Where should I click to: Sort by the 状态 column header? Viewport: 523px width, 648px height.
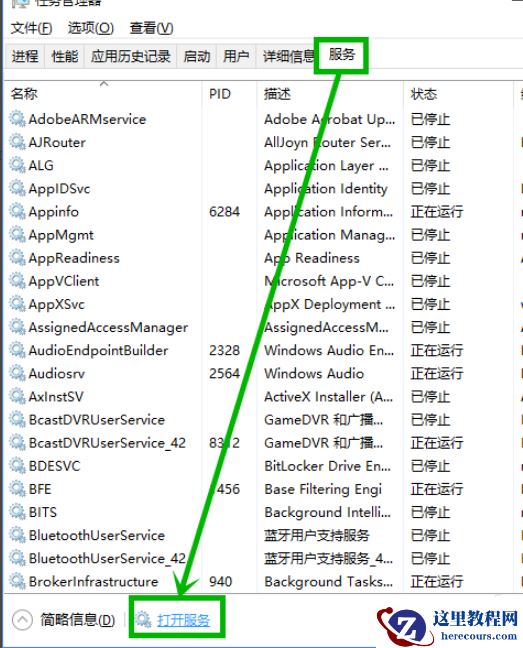click(x=423, y=94)
